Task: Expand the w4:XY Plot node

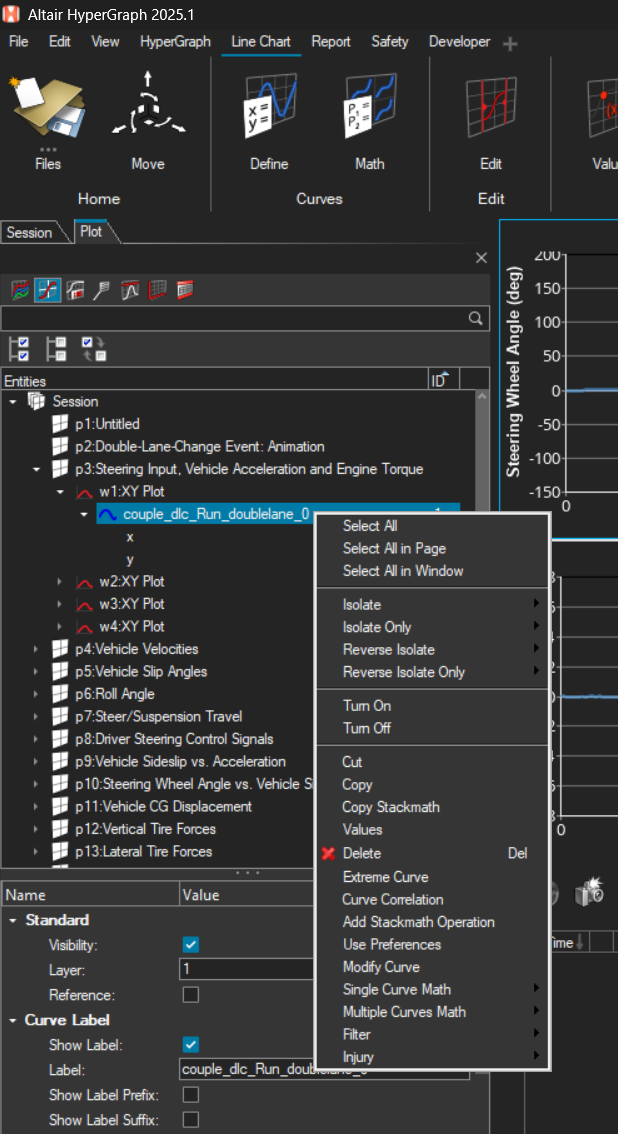Action: tap(61, 626)
